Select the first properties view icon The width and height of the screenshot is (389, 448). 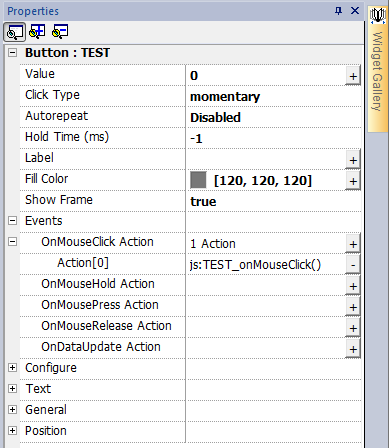coord(14,32)
